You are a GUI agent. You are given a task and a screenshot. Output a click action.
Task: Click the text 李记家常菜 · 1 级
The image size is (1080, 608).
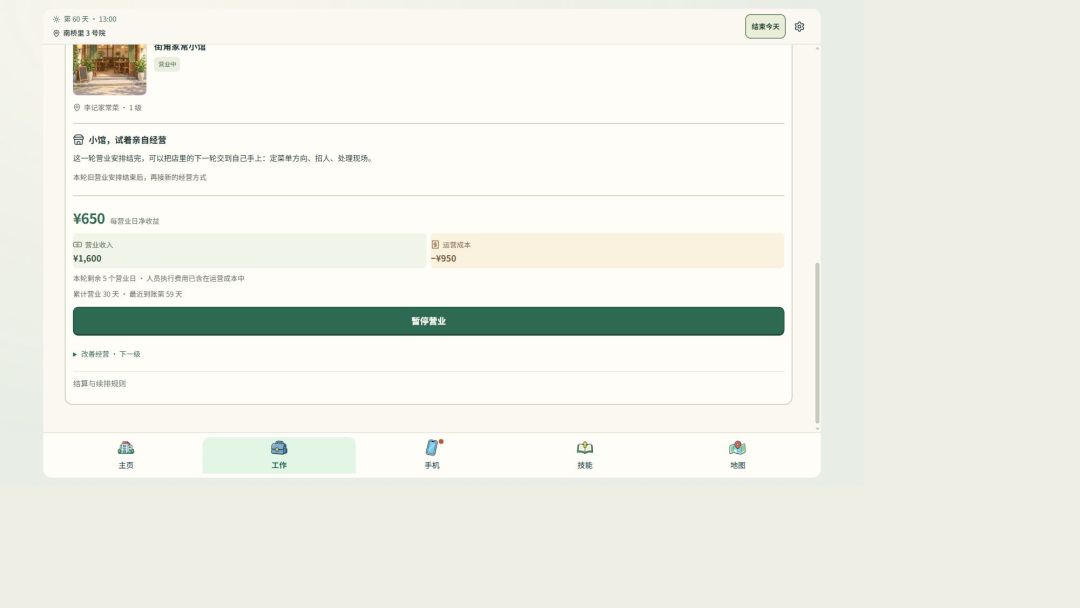coord(113,108)
